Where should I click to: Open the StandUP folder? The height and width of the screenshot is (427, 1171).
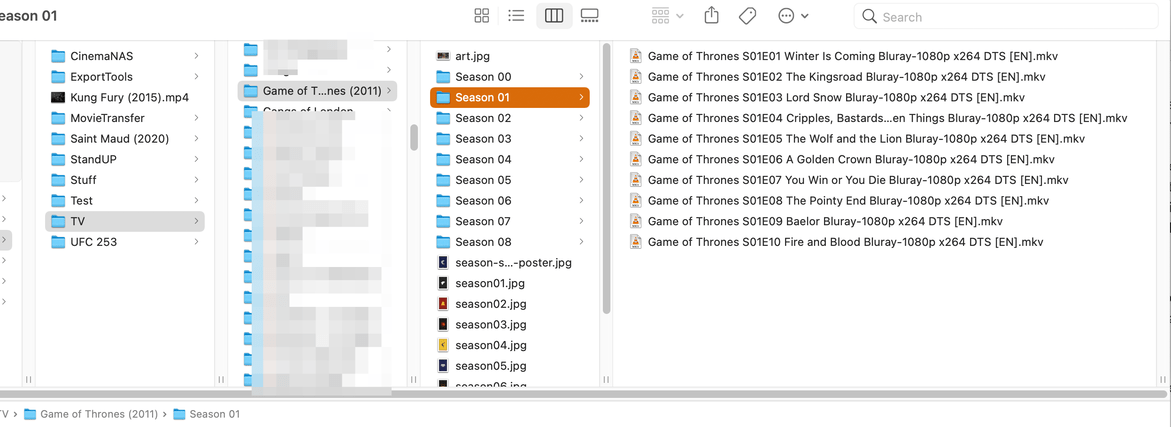point(125,159)
